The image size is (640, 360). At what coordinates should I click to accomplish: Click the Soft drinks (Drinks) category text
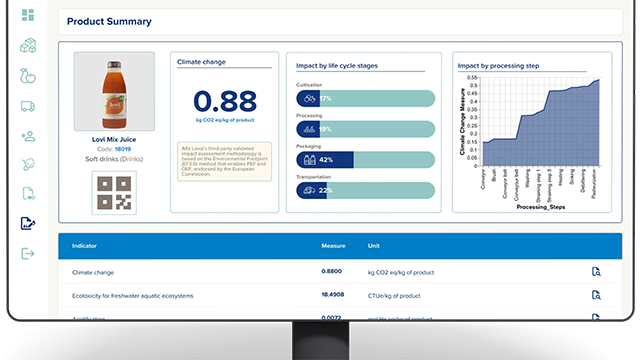[114, 159]
